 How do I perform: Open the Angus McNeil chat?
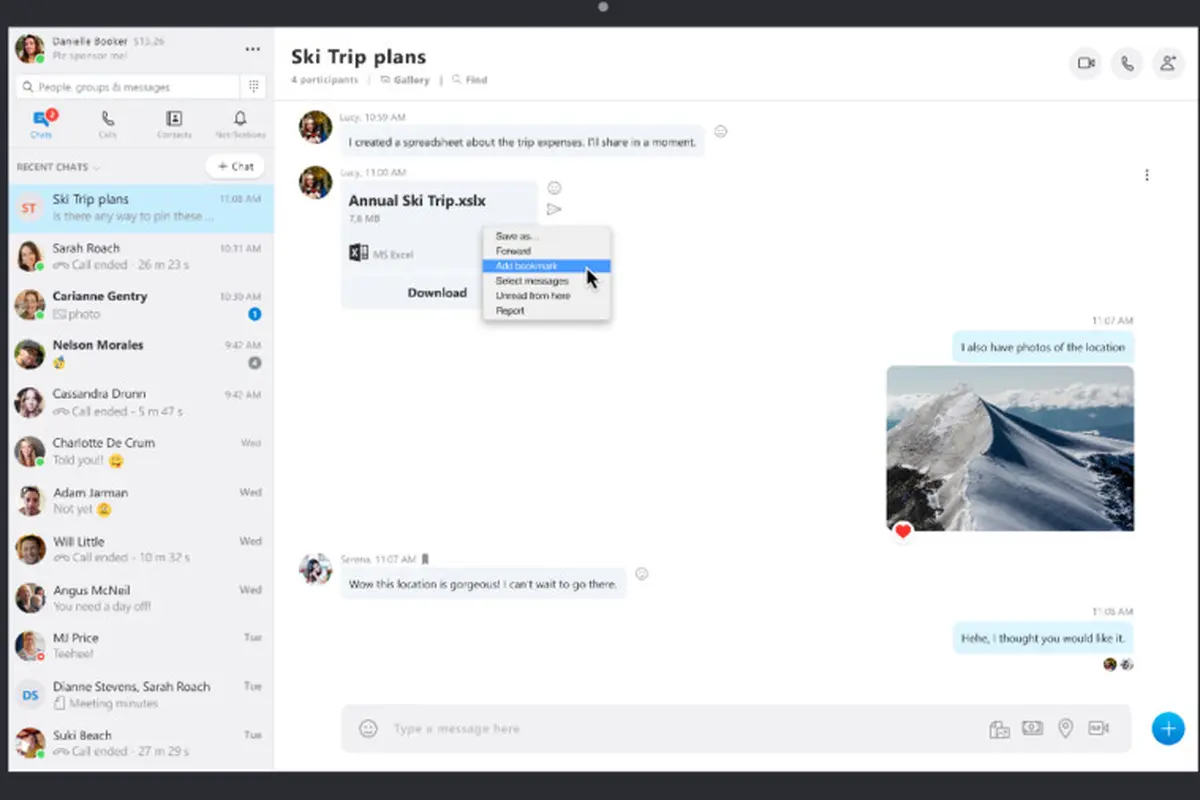[141, 598]
